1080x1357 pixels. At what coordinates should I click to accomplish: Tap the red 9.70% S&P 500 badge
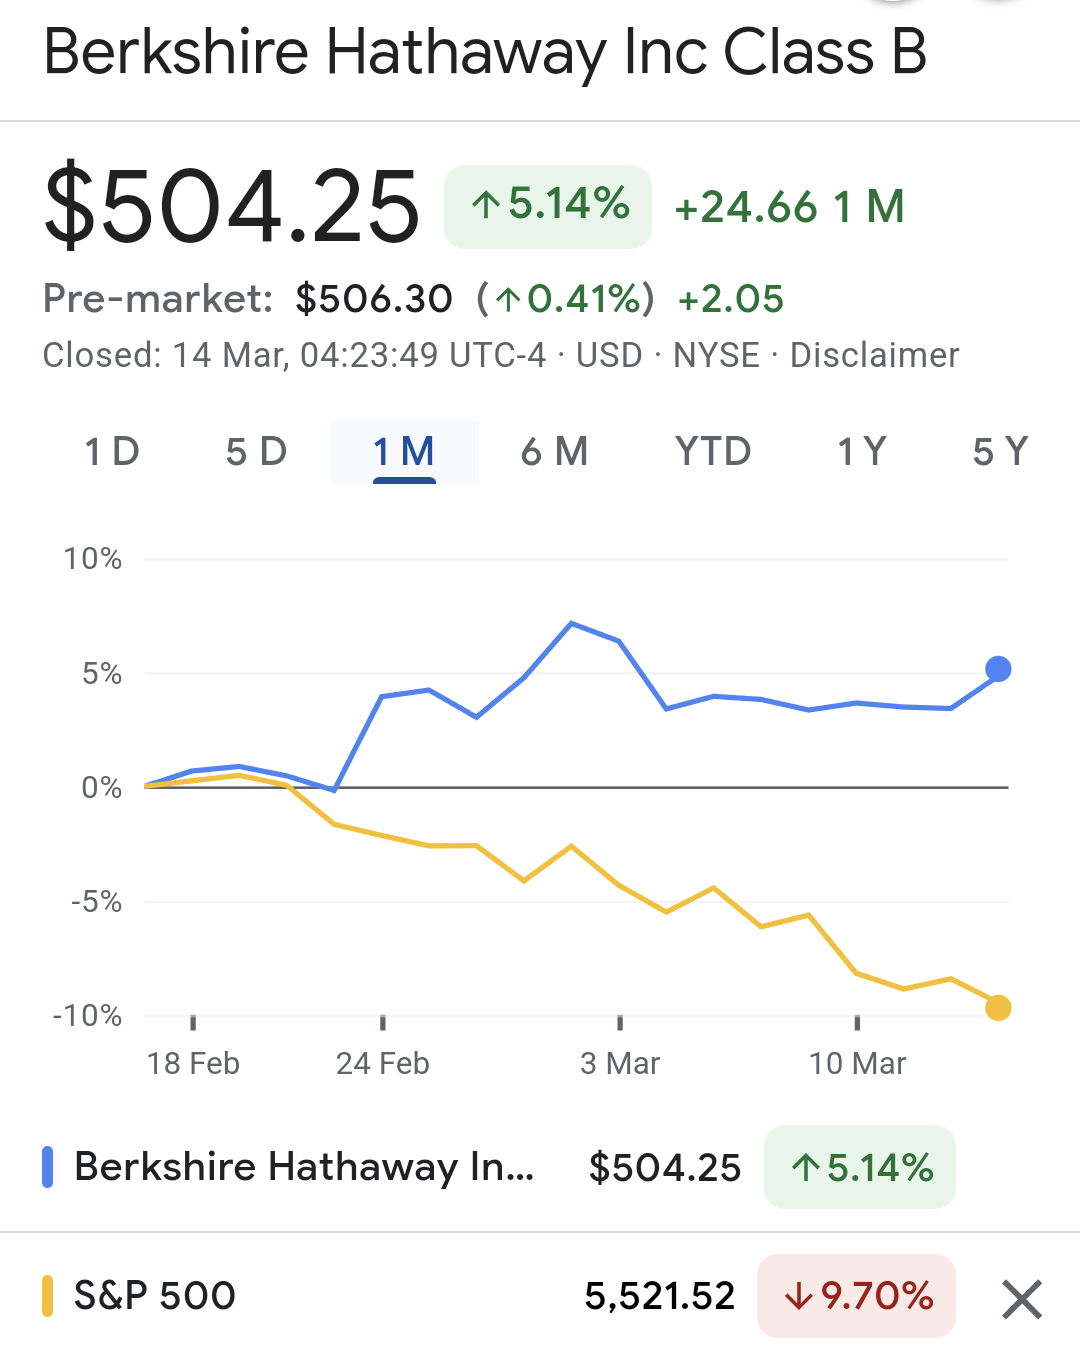click(856, 1296)
